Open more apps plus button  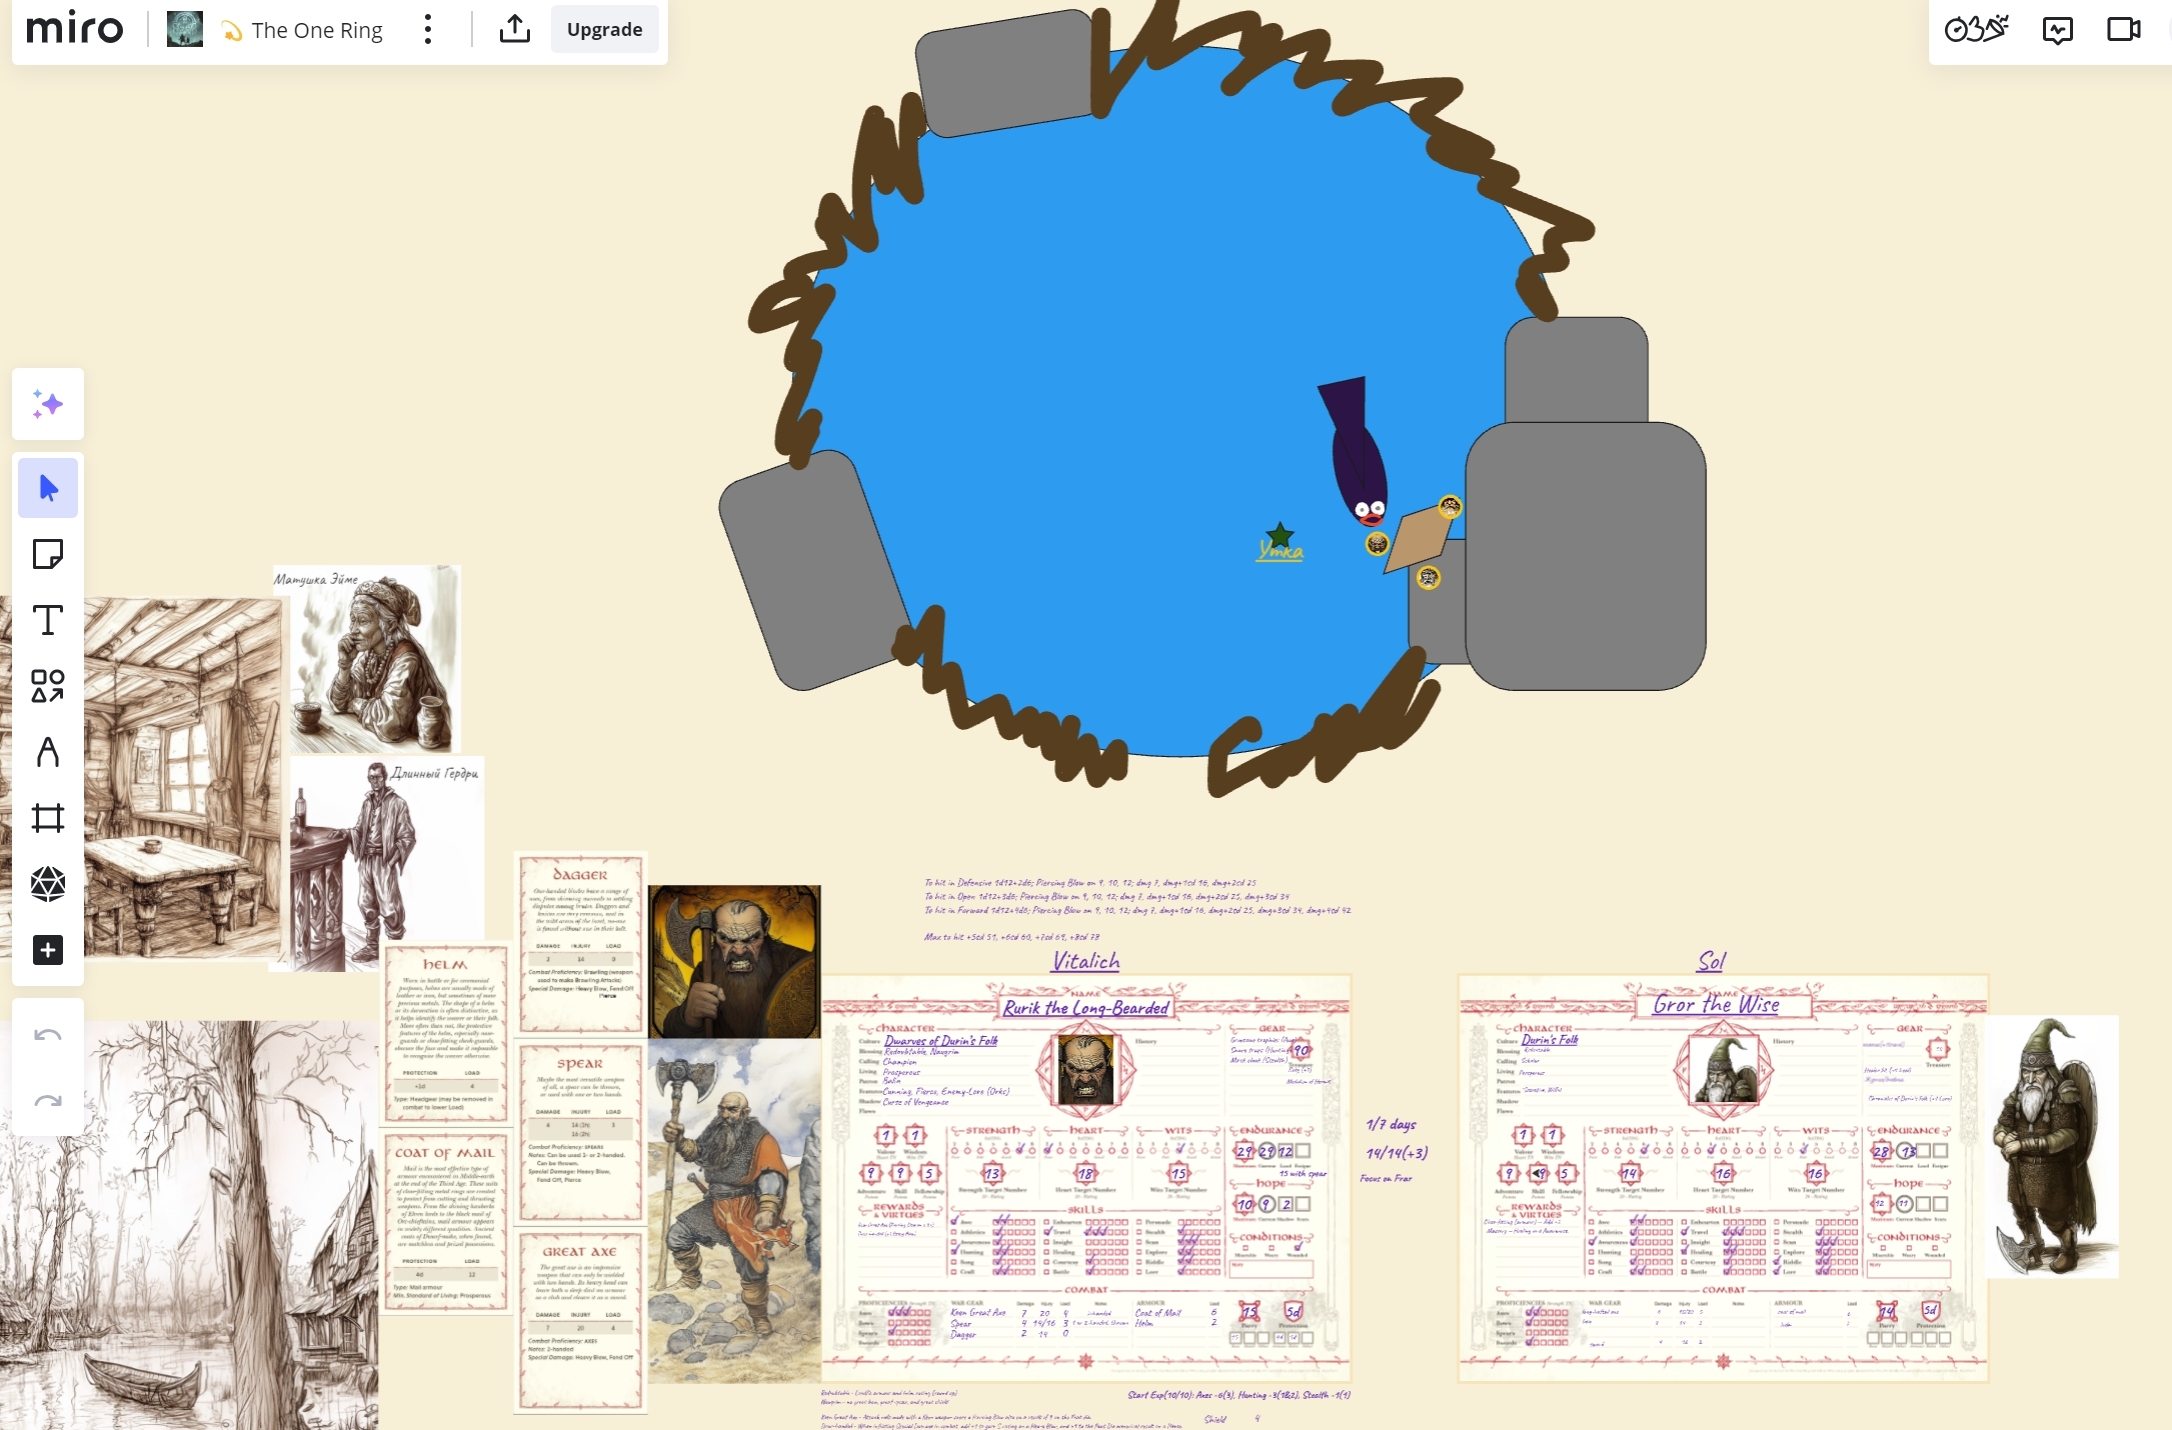coord(47,950)
